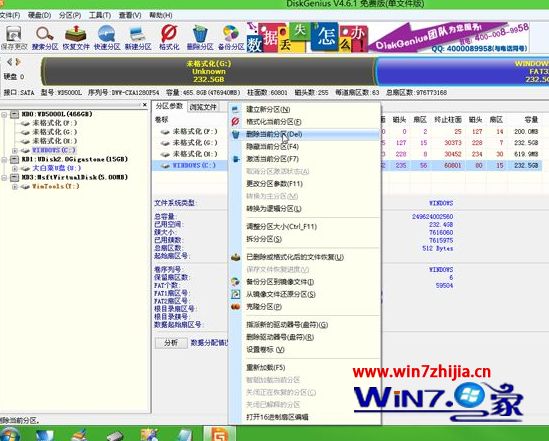Choose 设置卷标(V) in context menu
Viewport: 549px width, 441px height.
tap(305, 350)
